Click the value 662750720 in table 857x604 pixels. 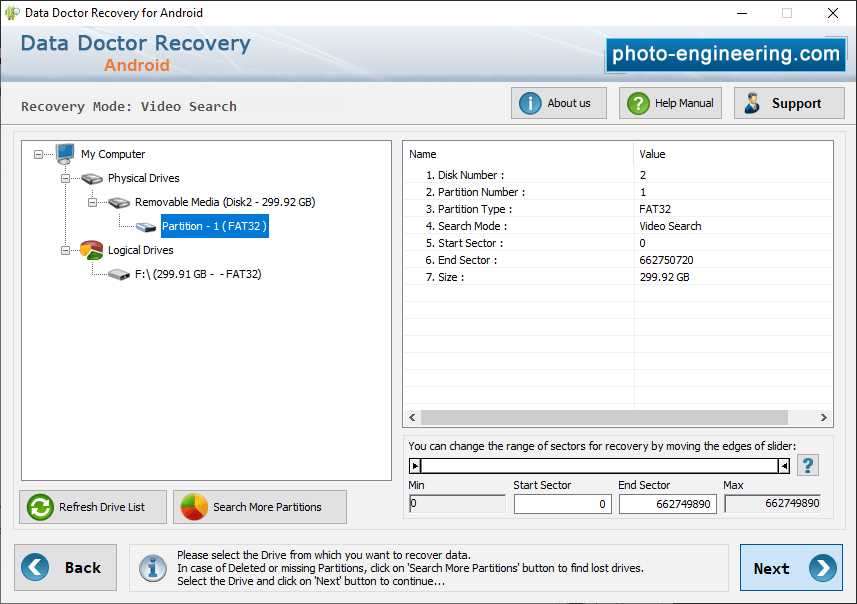[666, 260]
